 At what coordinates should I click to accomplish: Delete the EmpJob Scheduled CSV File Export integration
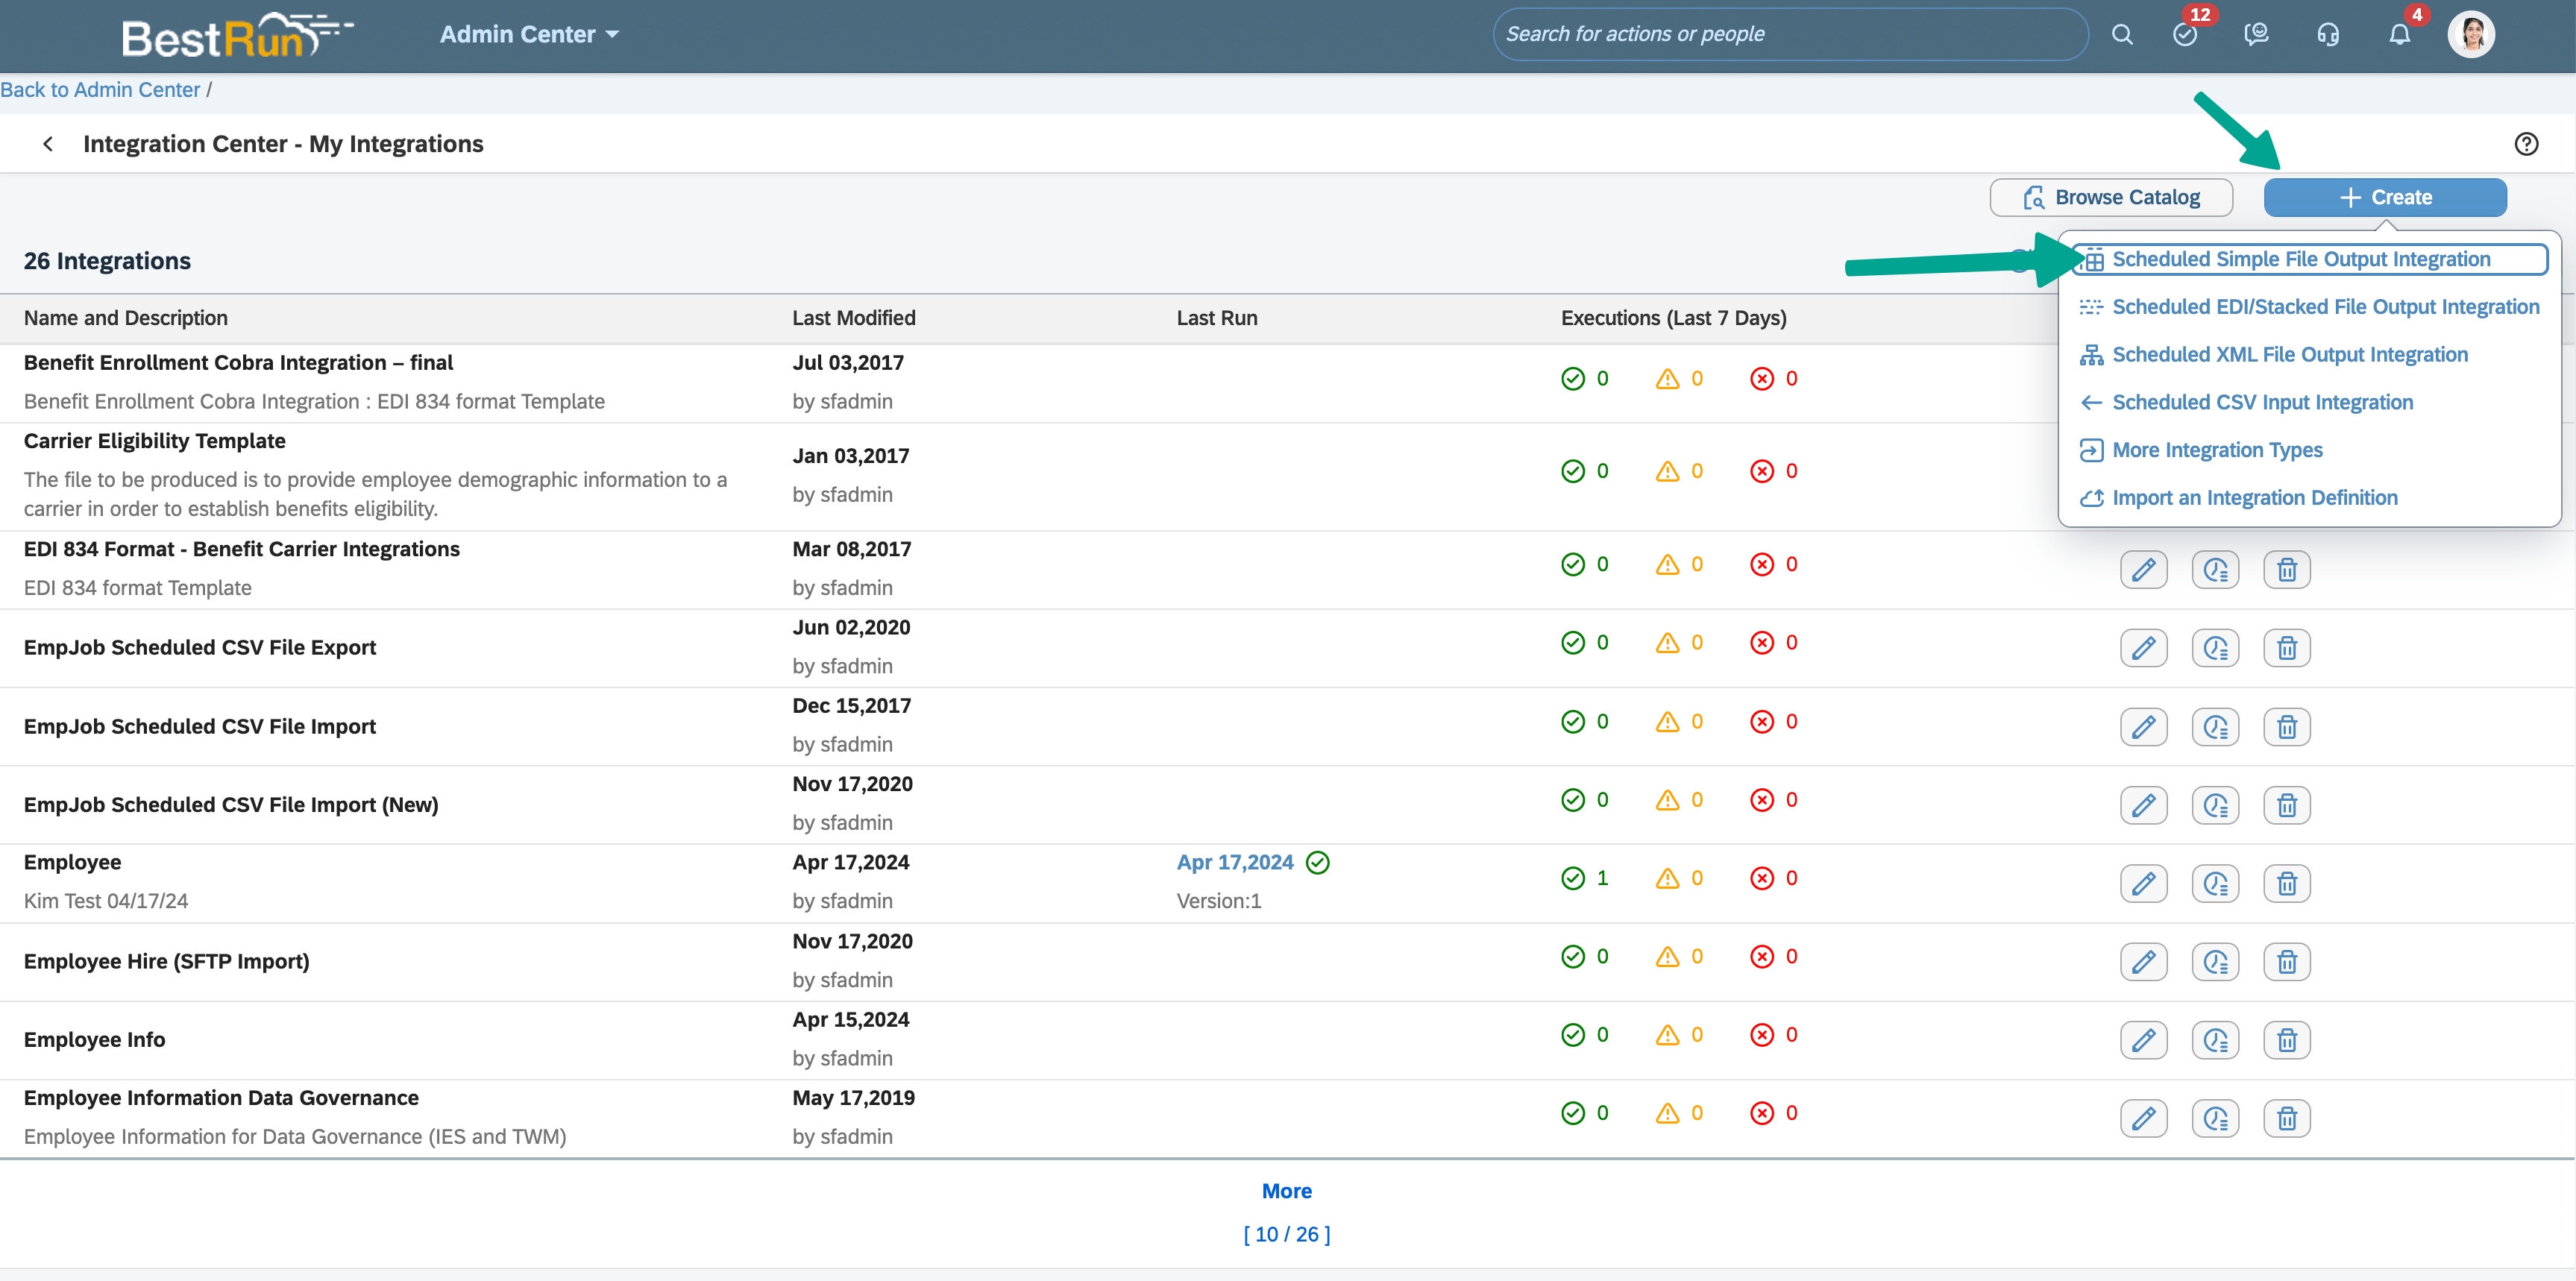(x=2286, y=648)
